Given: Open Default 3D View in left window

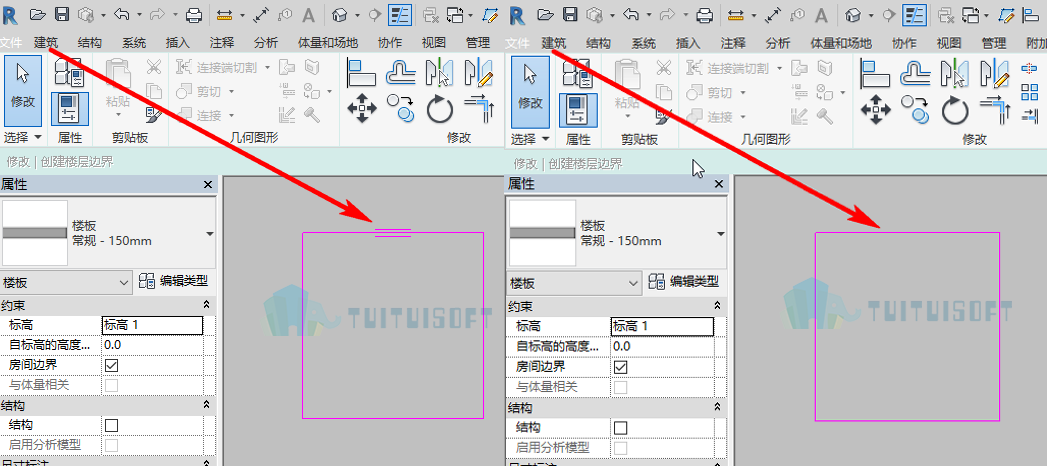Looking at the screenshot, I should (340, 14).
